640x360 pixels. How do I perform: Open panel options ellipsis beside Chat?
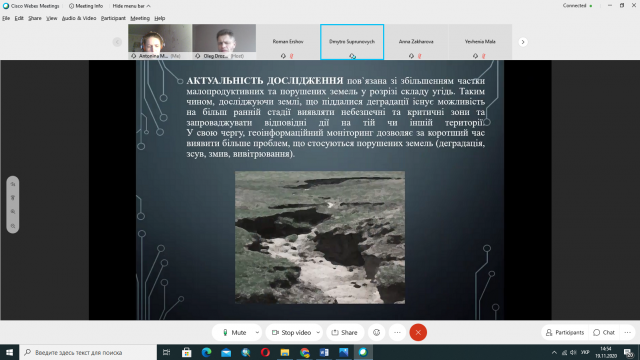click(x=628, y=333)
